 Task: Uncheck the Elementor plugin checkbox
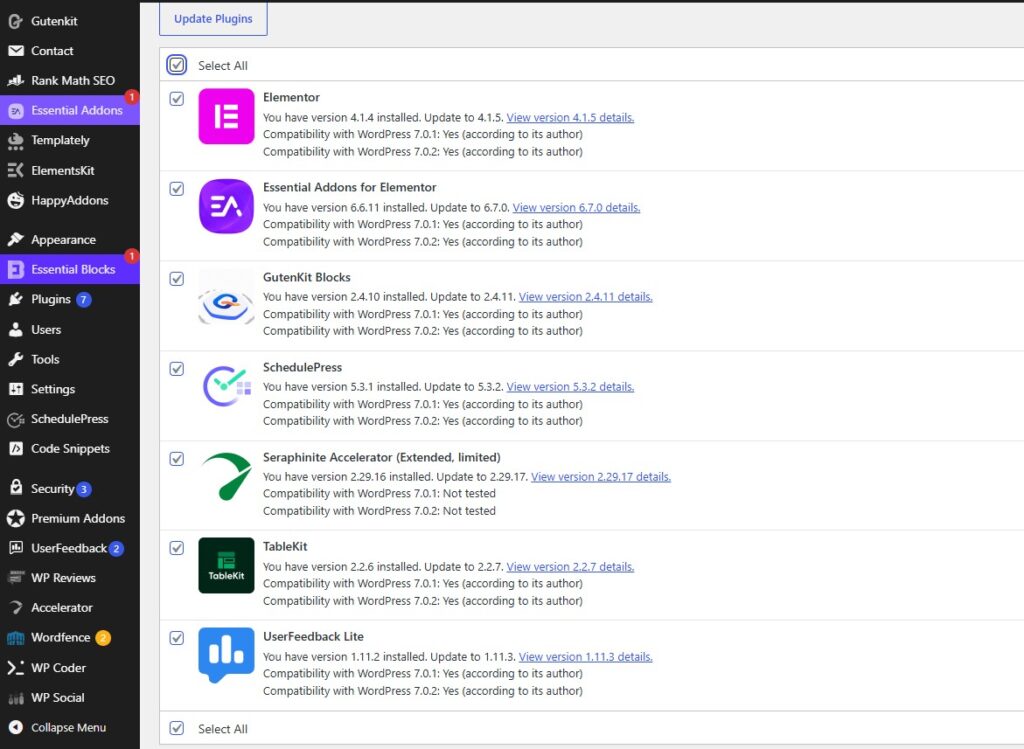click(x=176, y=99)
